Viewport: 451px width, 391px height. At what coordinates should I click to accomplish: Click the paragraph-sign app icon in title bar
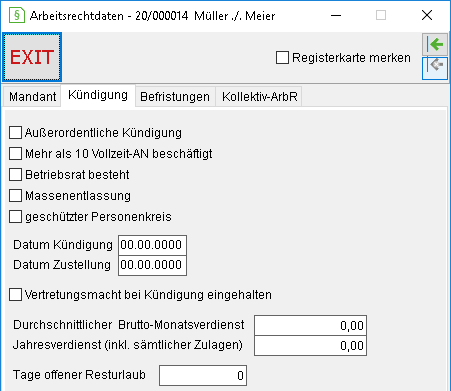17,15
